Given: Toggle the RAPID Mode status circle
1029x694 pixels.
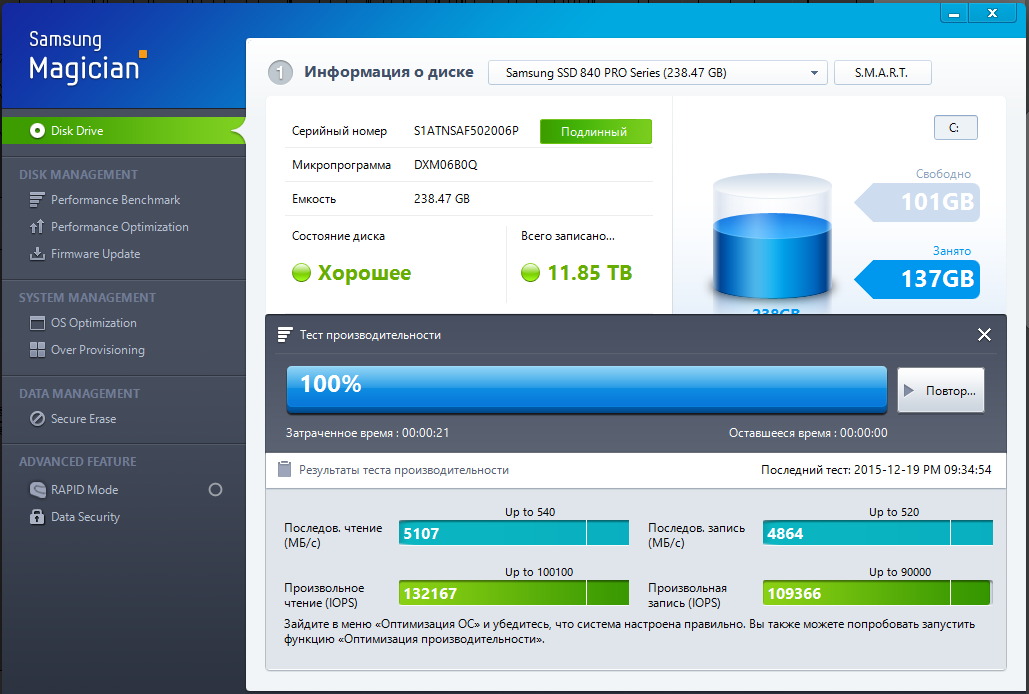Looking at the screenshot, I should pos(215,489).
